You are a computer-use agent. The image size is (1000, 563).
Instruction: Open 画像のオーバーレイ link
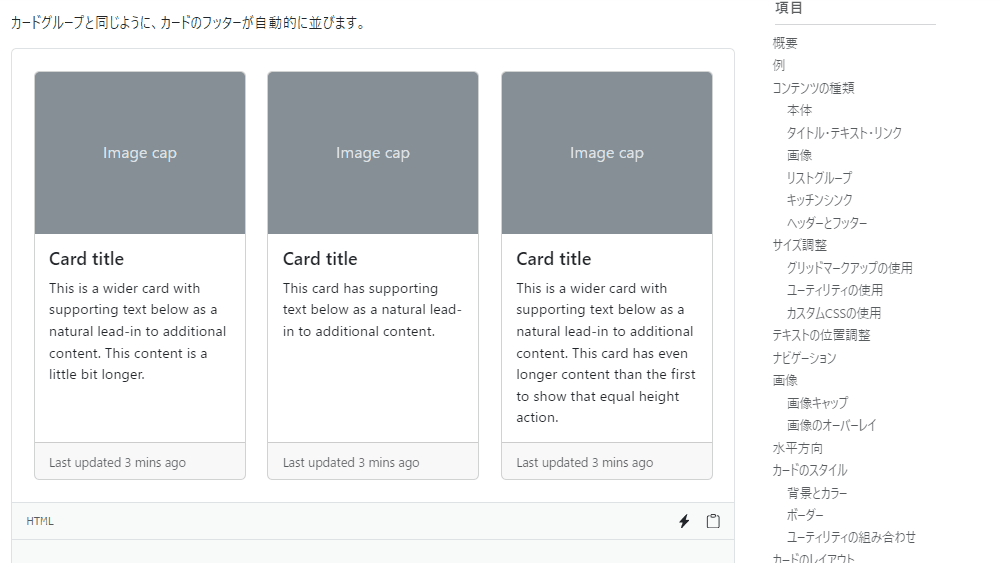tap(831, 425)
